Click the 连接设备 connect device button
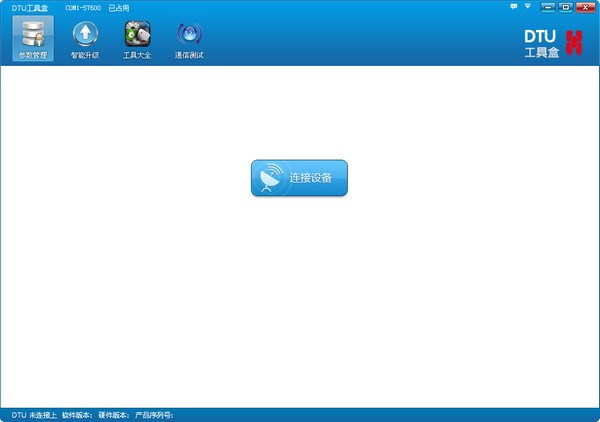600x422 pixels. [299, 178]
